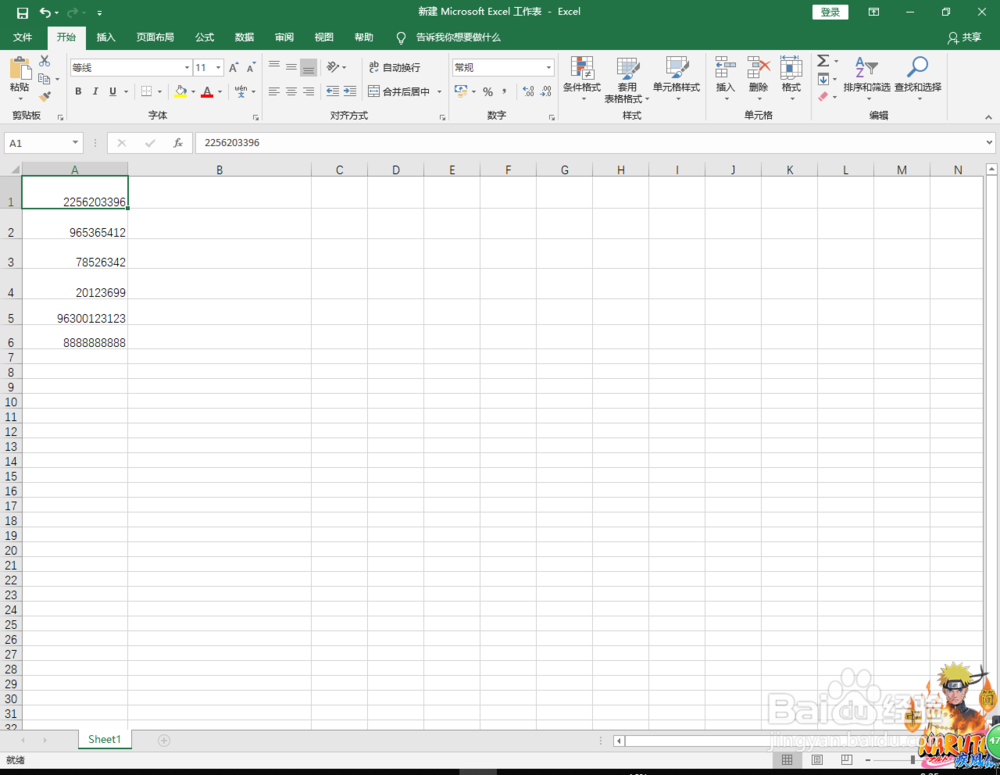Click the Copy icon in clipboard group
This screenshot has height=775, width=1000.
[x=44, y=79]
